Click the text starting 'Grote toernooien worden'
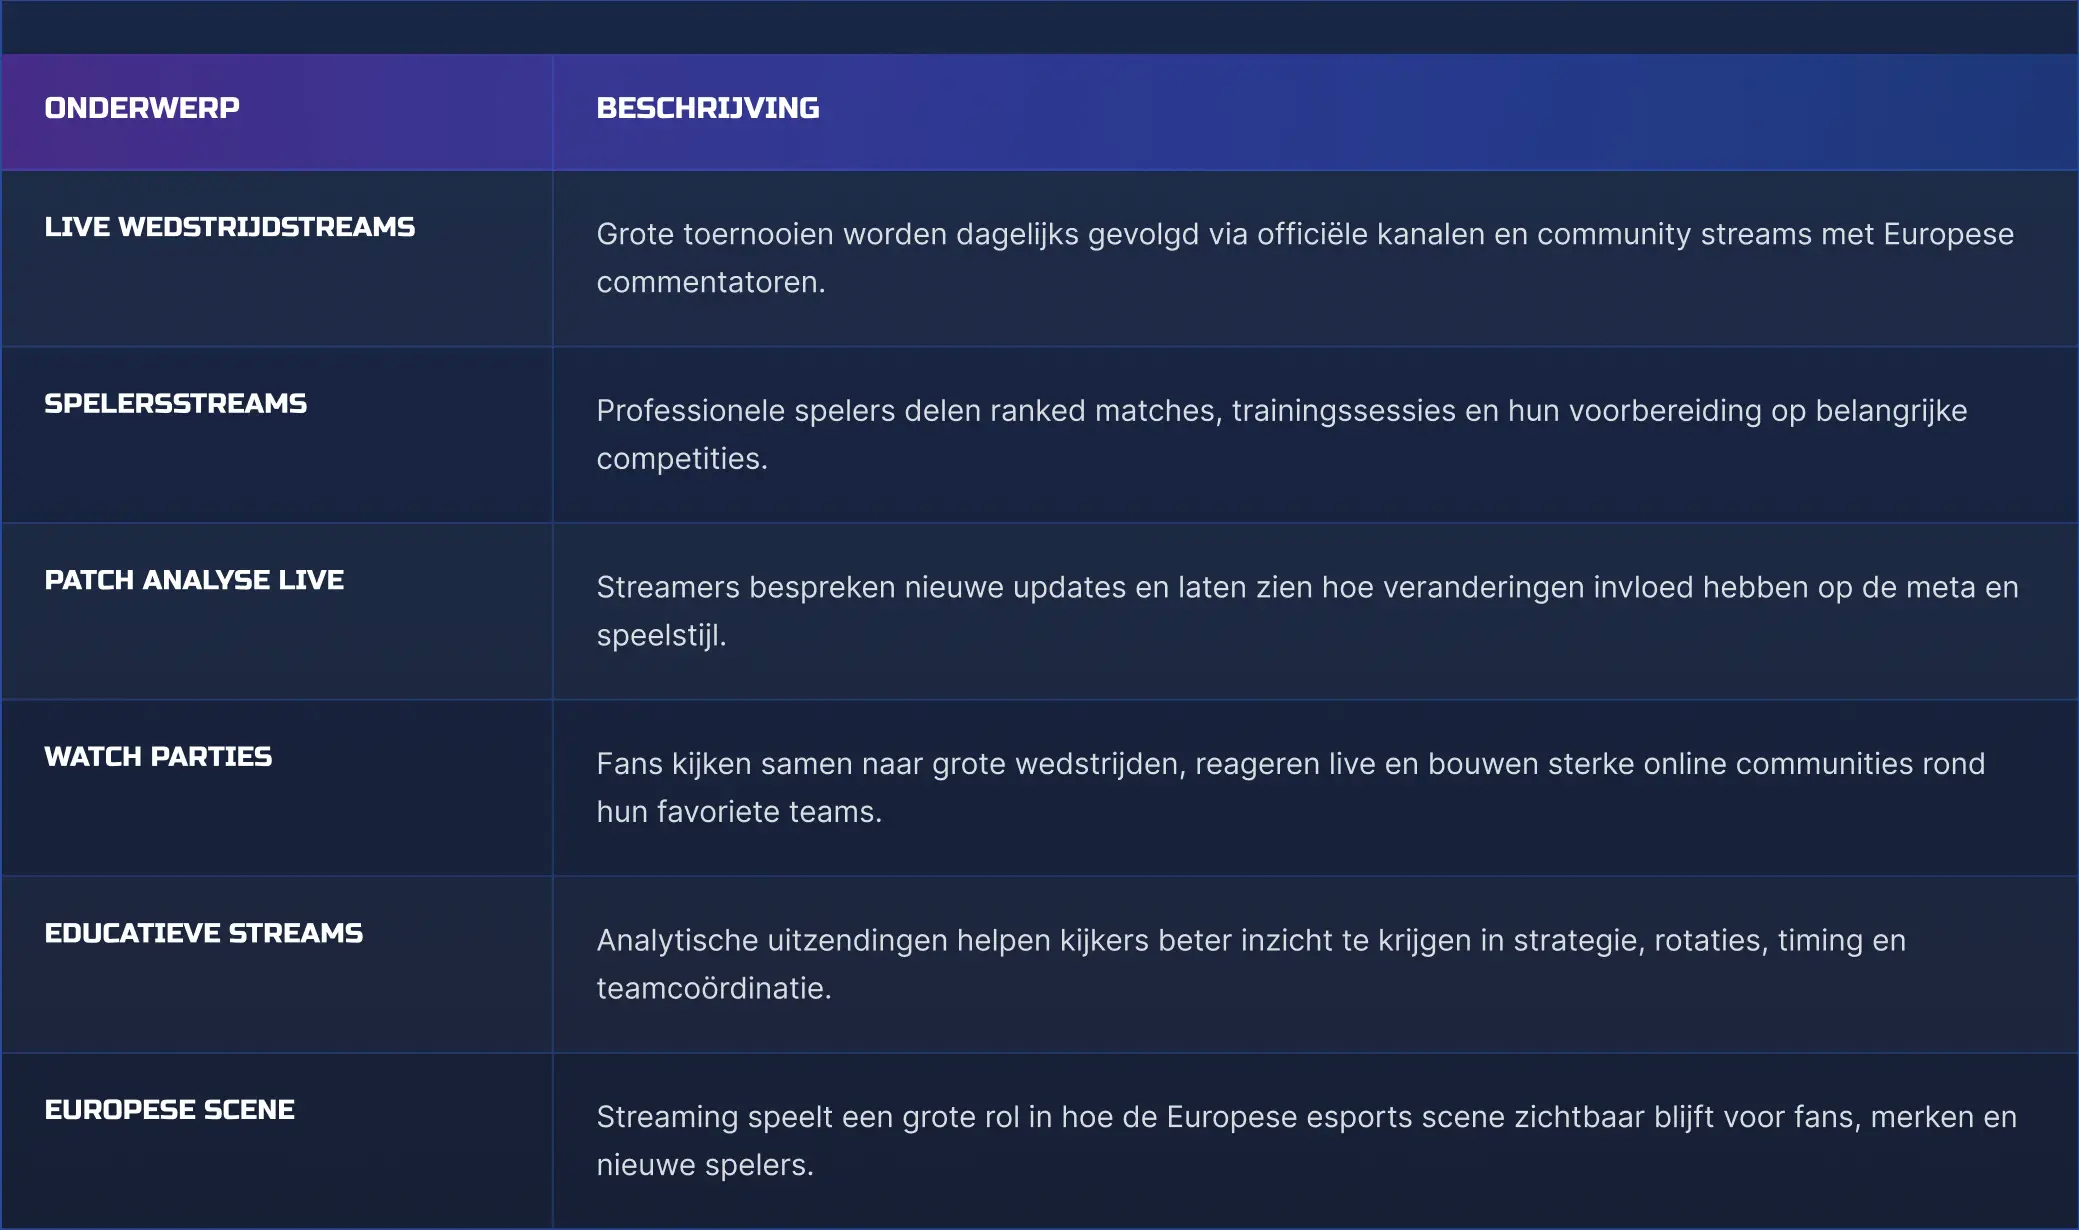Image resolution: width=2079 pixels, height=1230 pixels. pyautogui.click(x=1304, y=235)
